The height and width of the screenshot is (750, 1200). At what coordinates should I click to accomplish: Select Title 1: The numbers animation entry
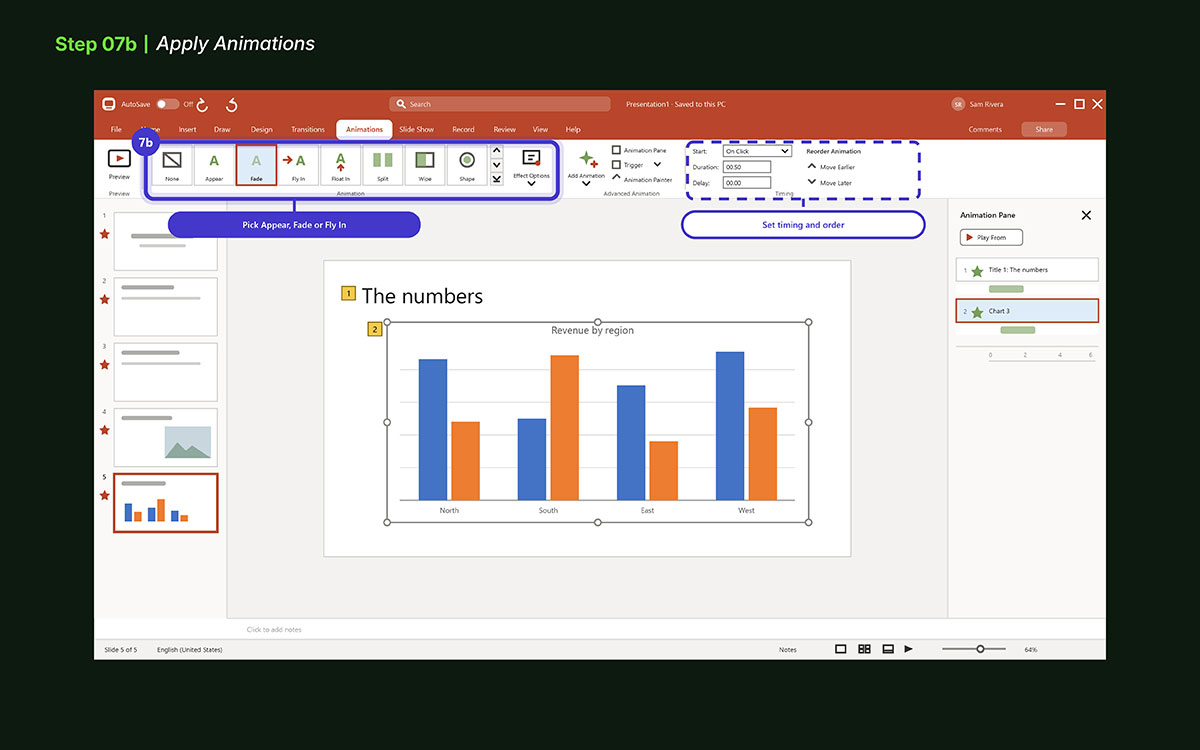click(x=1027, y=270)
